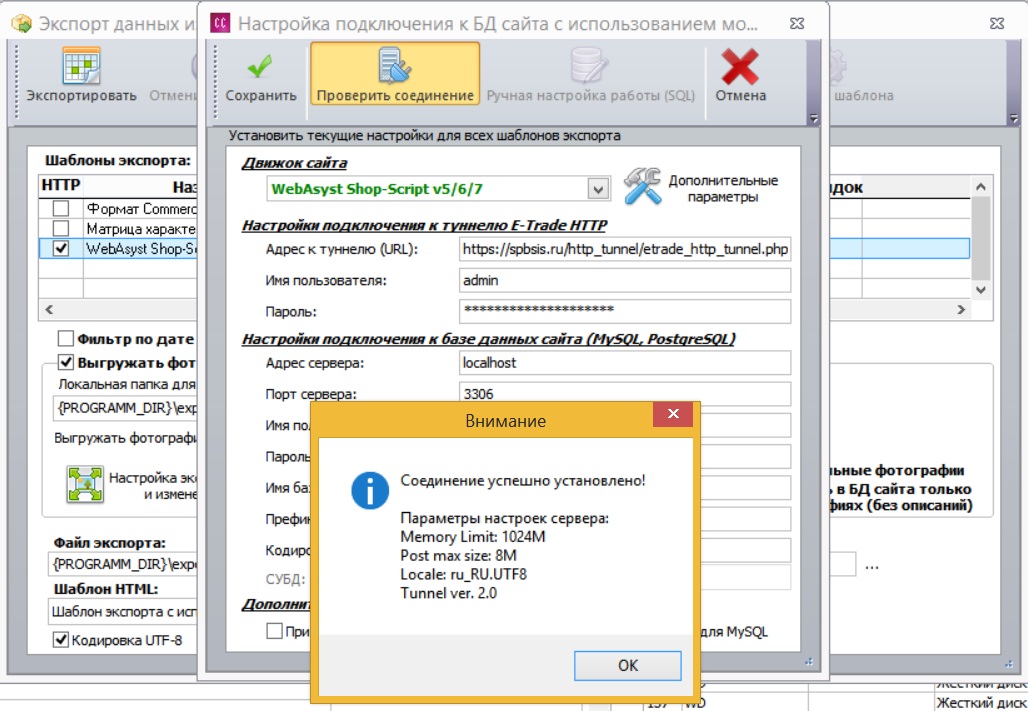Toggle HTTP checkbox for Матрица характе row
The width and height of the screenshot is (1028, 711).
pyautogui.click(x=60, y=228)
